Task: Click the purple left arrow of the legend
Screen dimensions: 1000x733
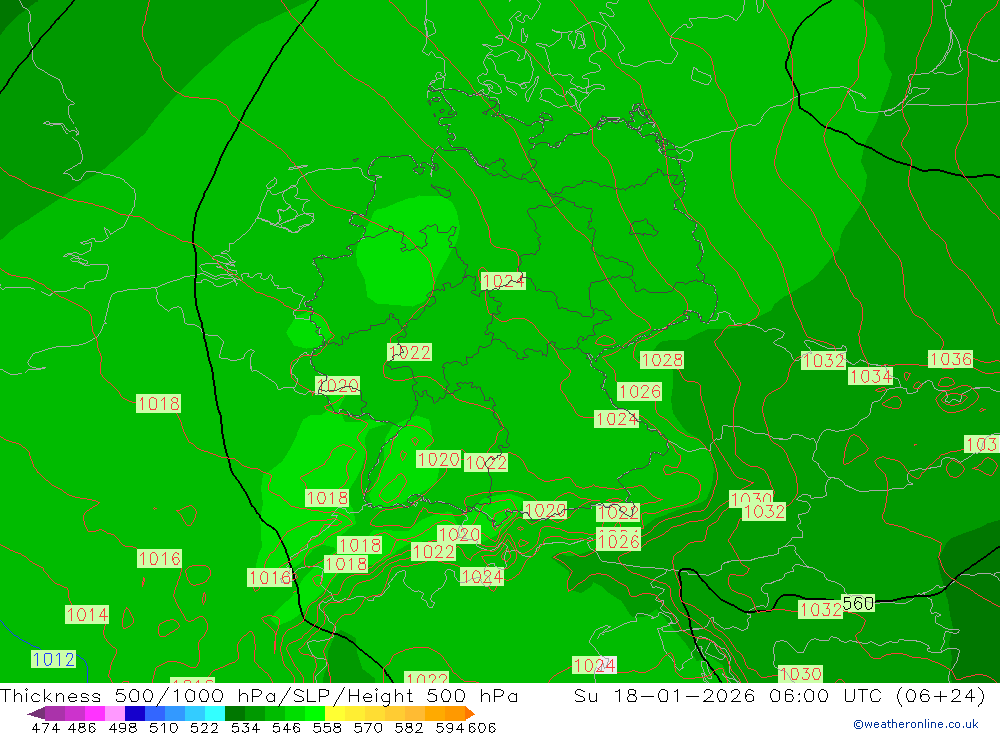Action: (x=36, y=713)
